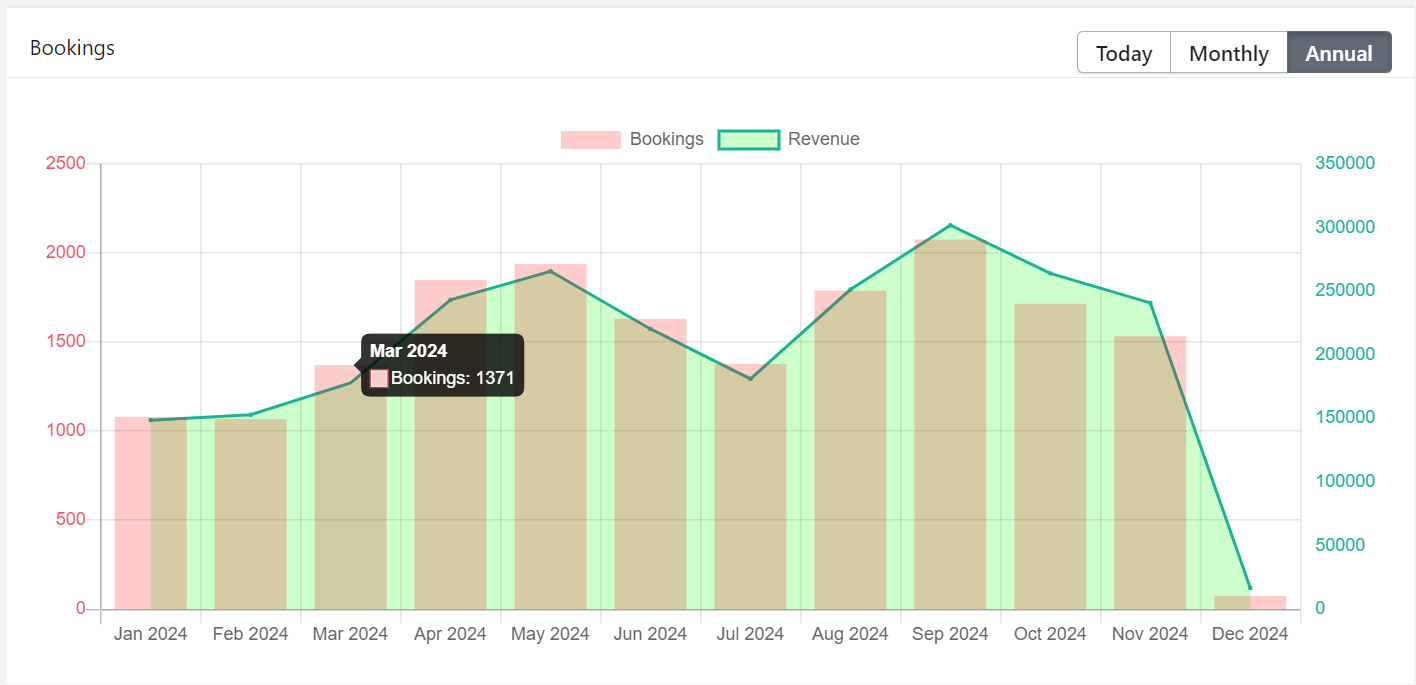Select the Jun 2024 bookings bar
Screen dimensions: 1416x685
coord(651,464)
